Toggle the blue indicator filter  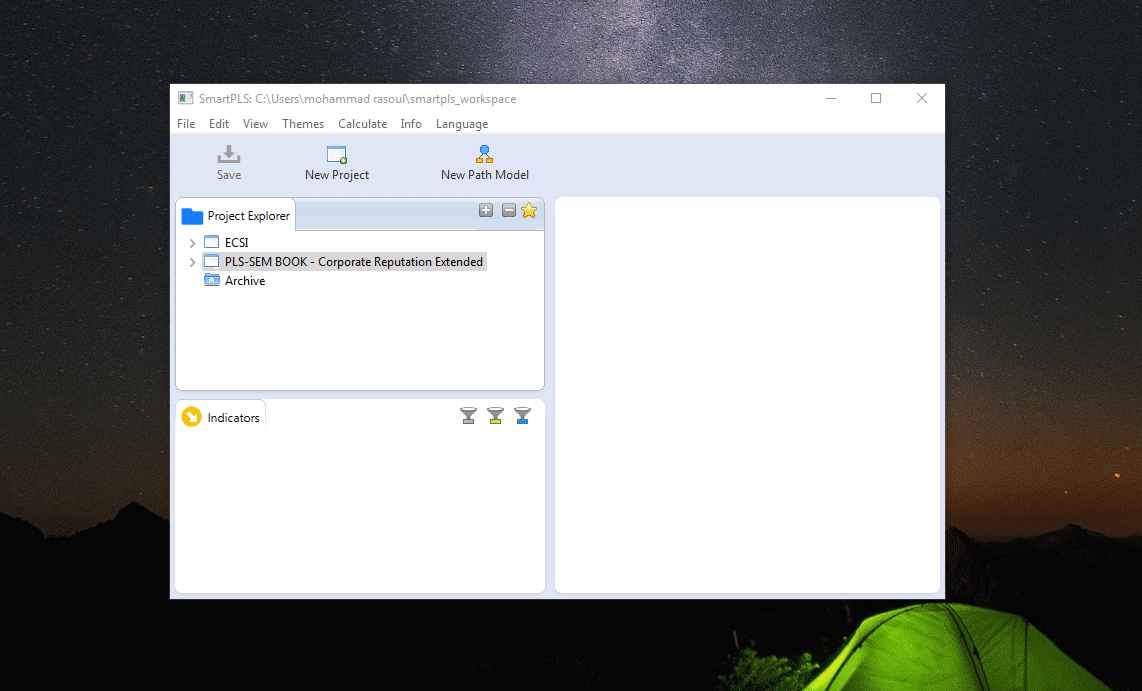coord(522,416)
